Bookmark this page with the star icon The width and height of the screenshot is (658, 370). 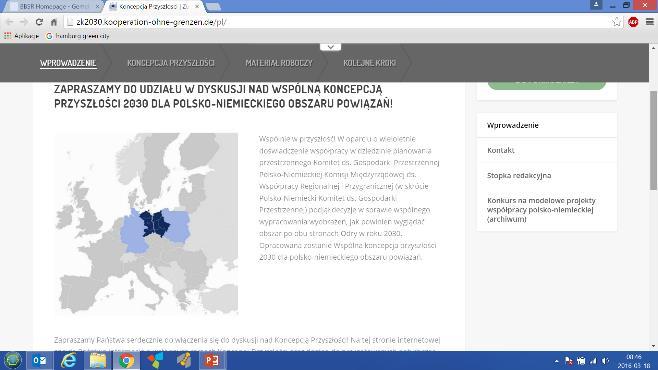click(616, 22)
